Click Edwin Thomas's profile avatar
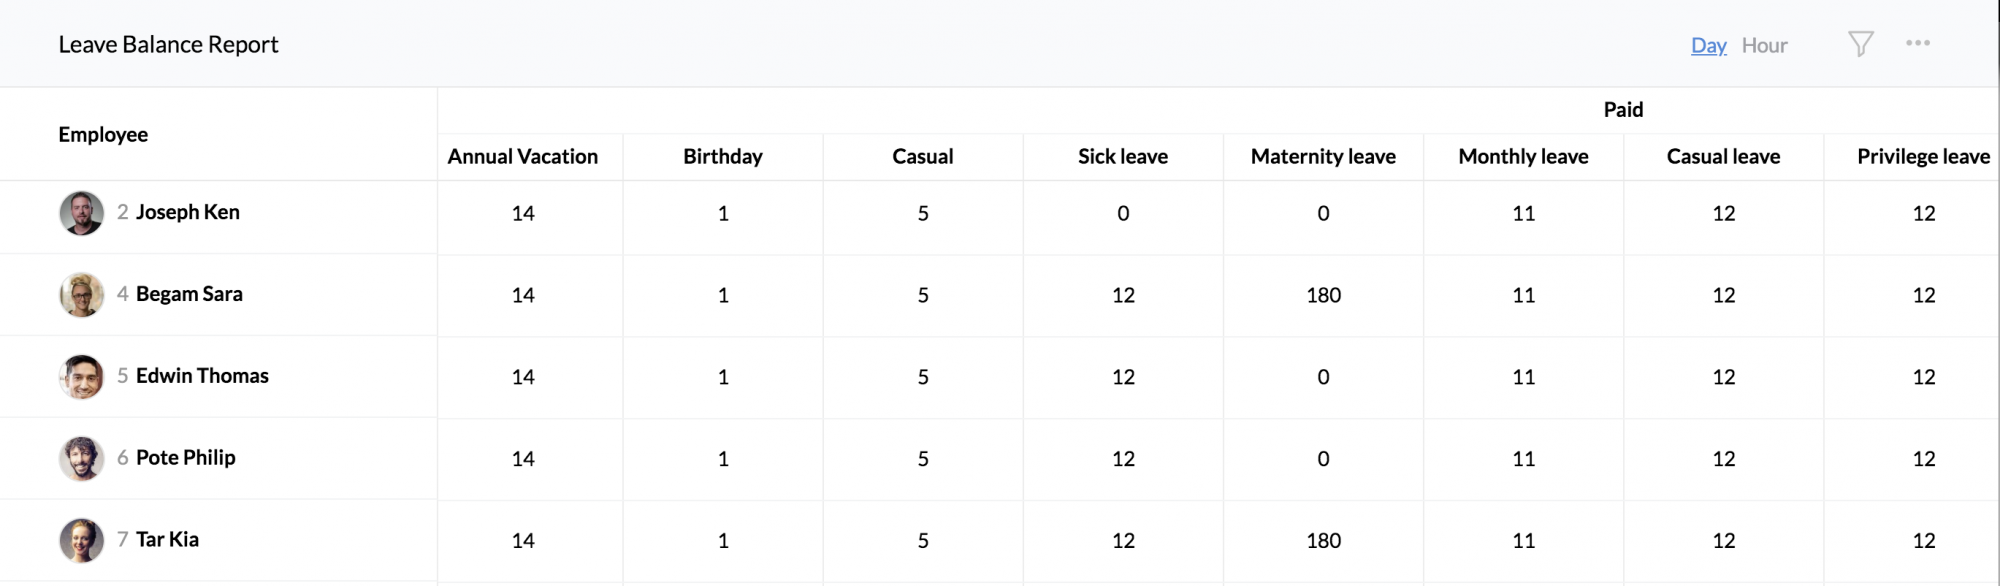 [x=81, y=377]
